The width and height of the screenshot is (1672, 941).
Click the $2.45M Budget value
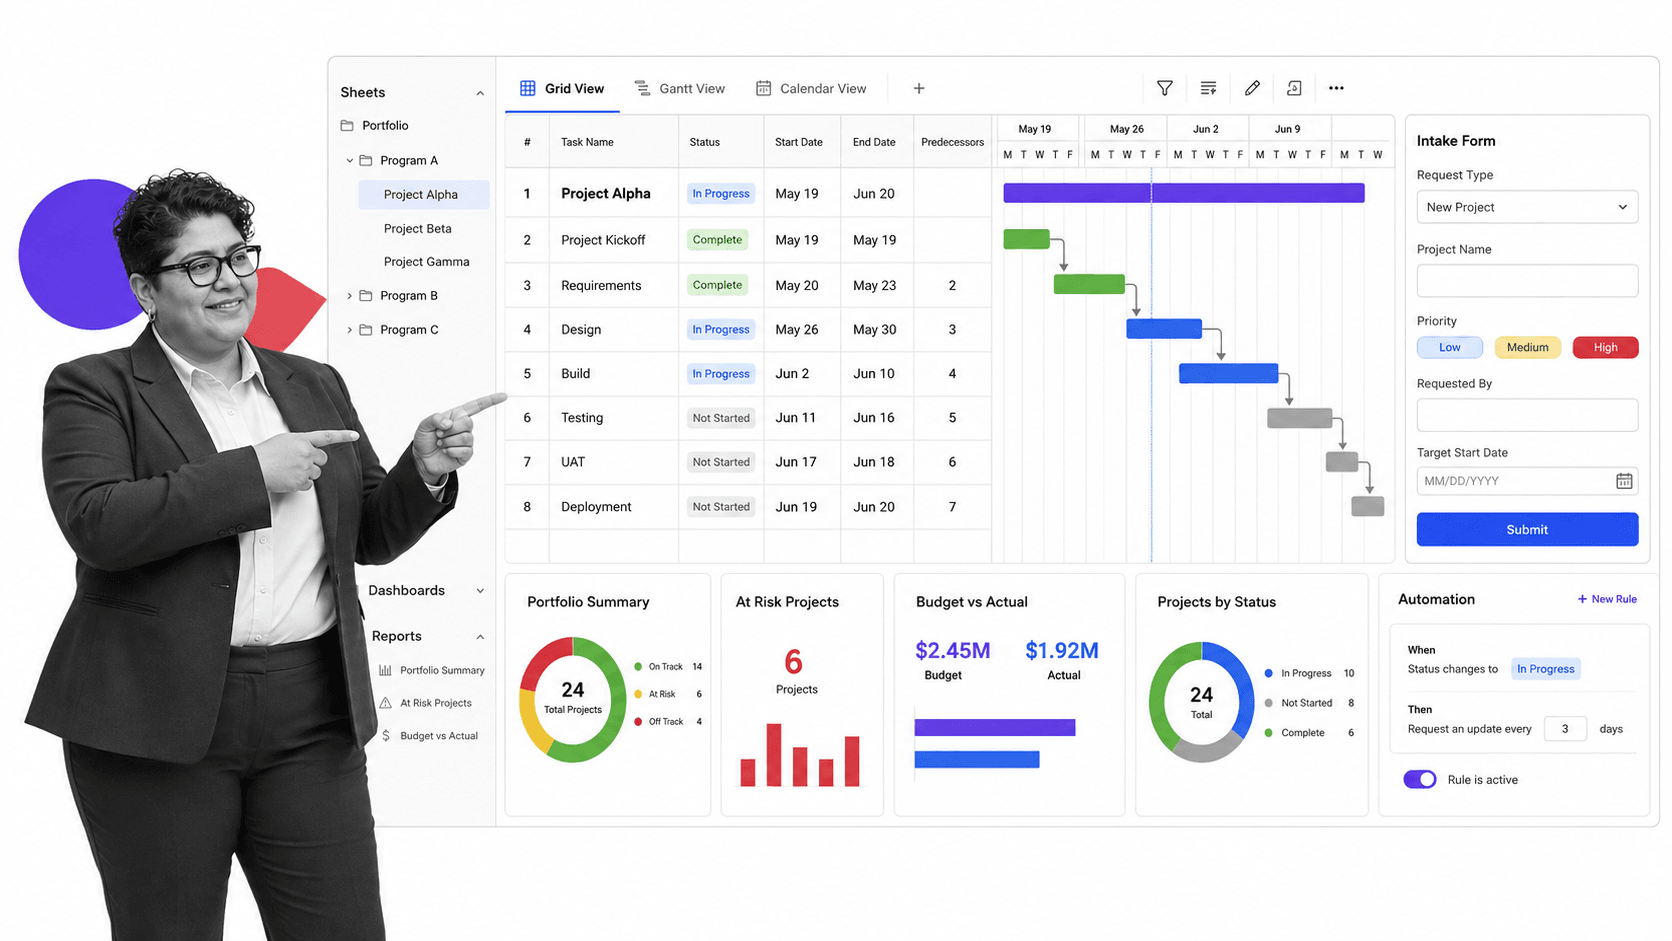tap(952, 651)
